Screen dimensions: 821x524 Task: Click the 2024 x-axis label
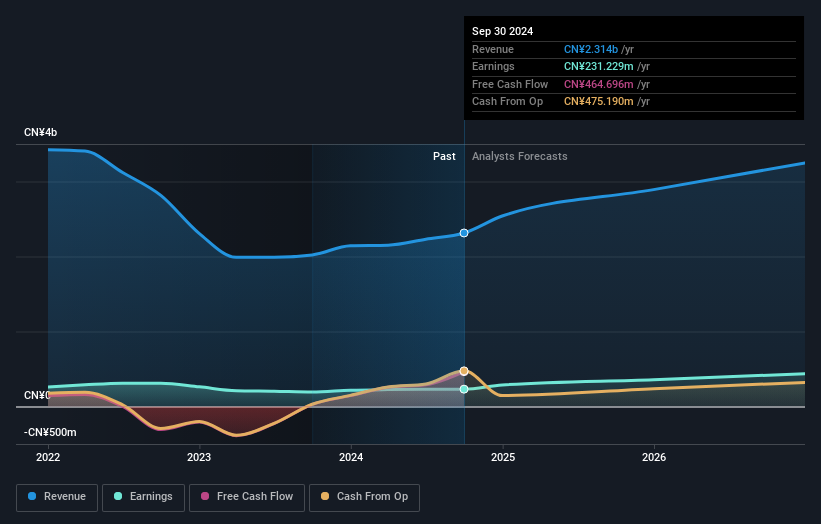[351, 457]
